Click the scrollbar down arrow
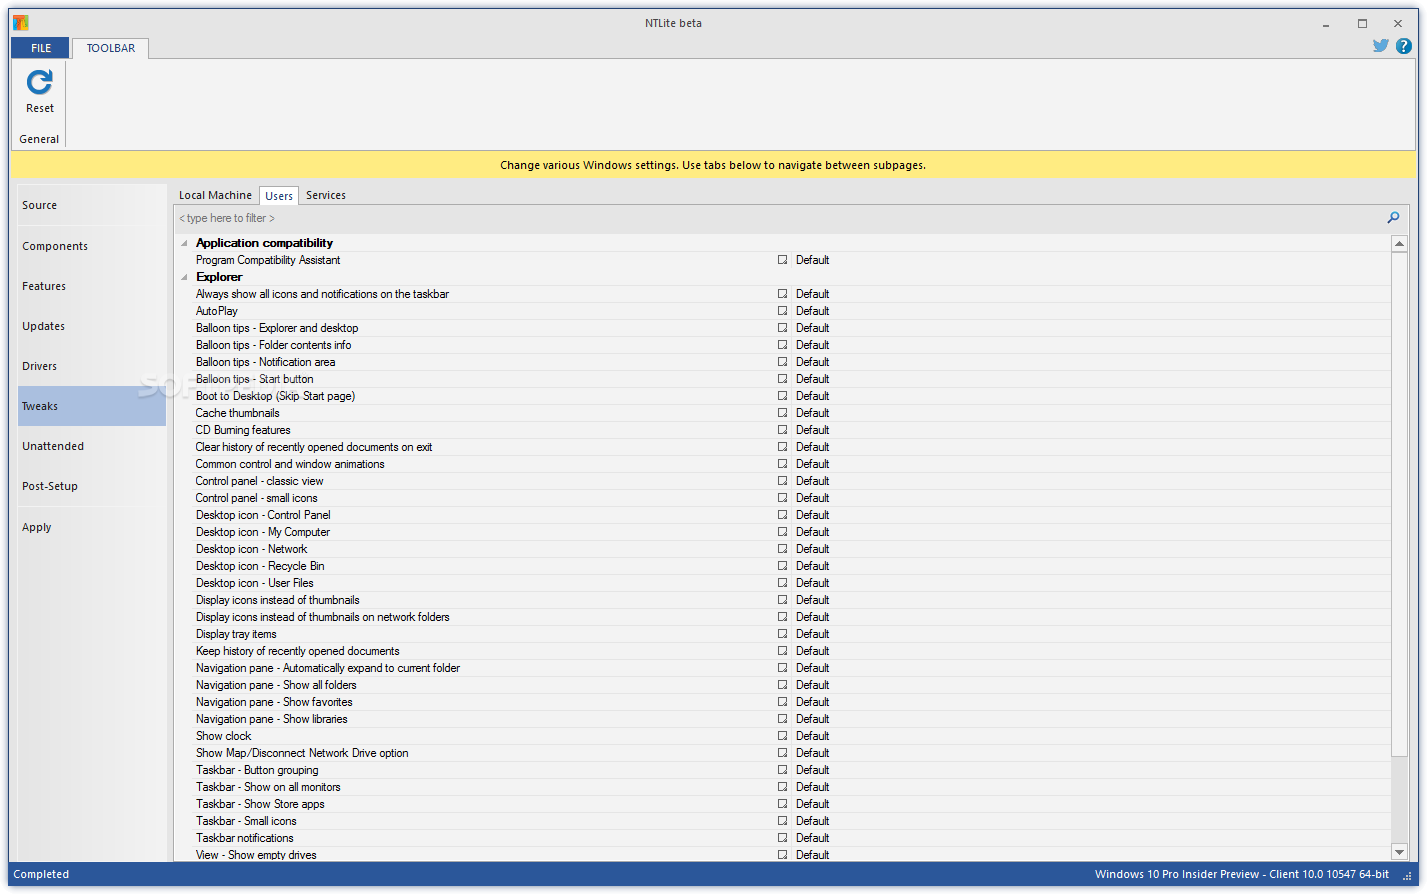This screenshot has height=894, width=1427. pyautogui.click(x=1399, y=852)
